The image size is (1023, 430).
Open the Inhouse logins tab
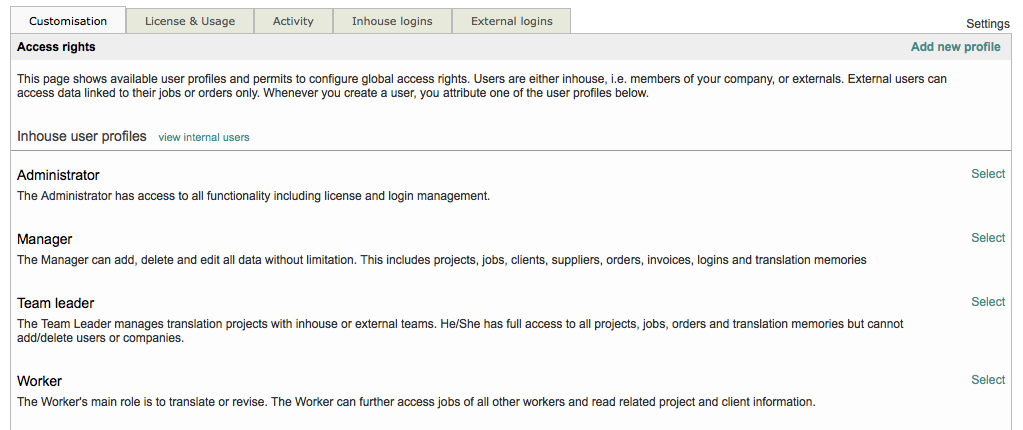[392, 21]
